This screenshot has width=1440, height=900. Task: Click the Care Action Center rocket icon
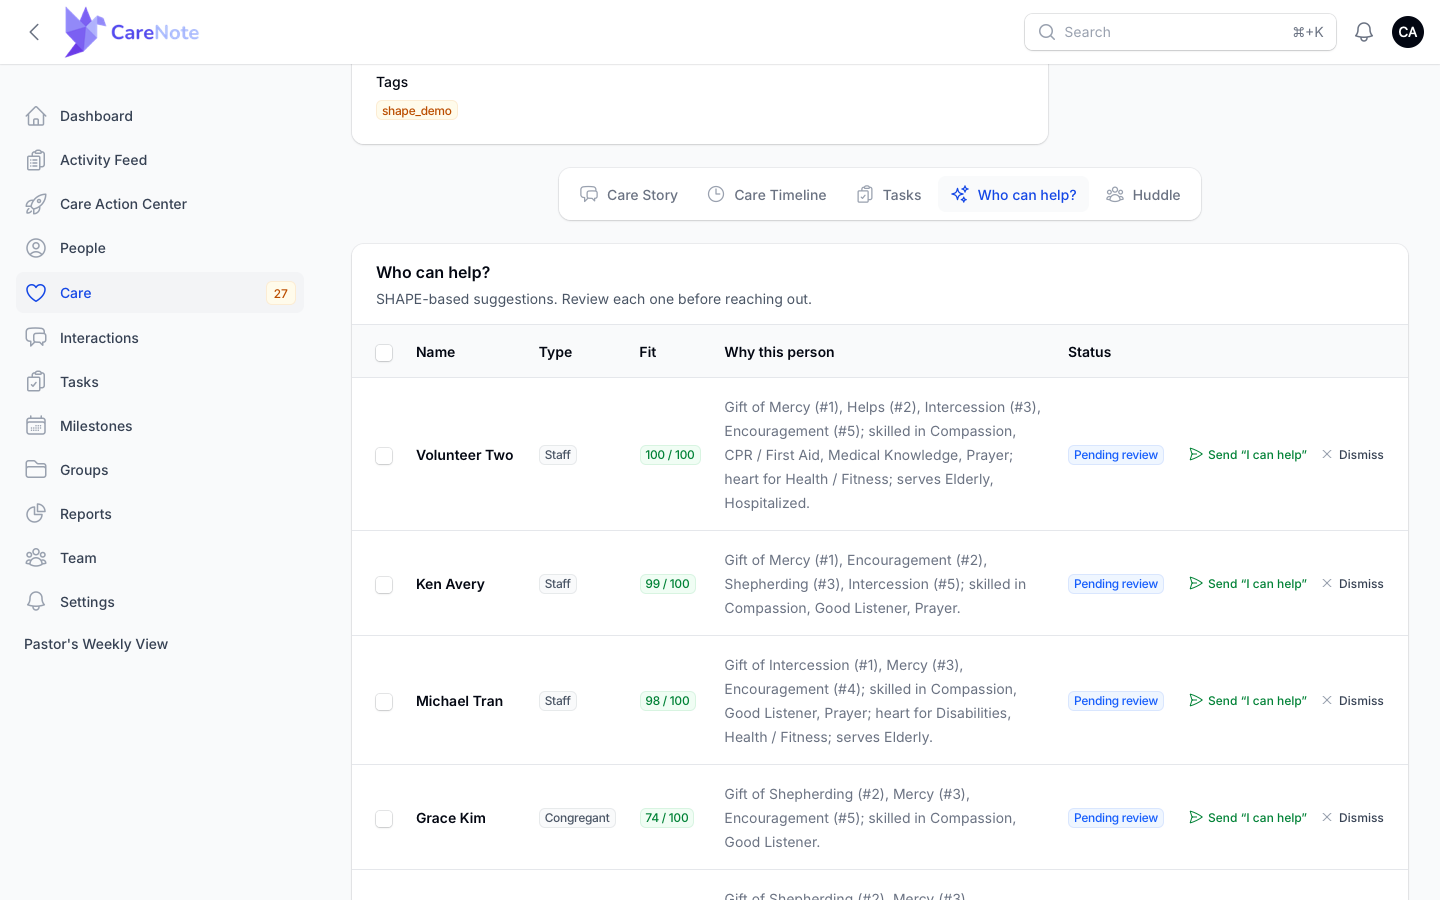pos(36,204)
